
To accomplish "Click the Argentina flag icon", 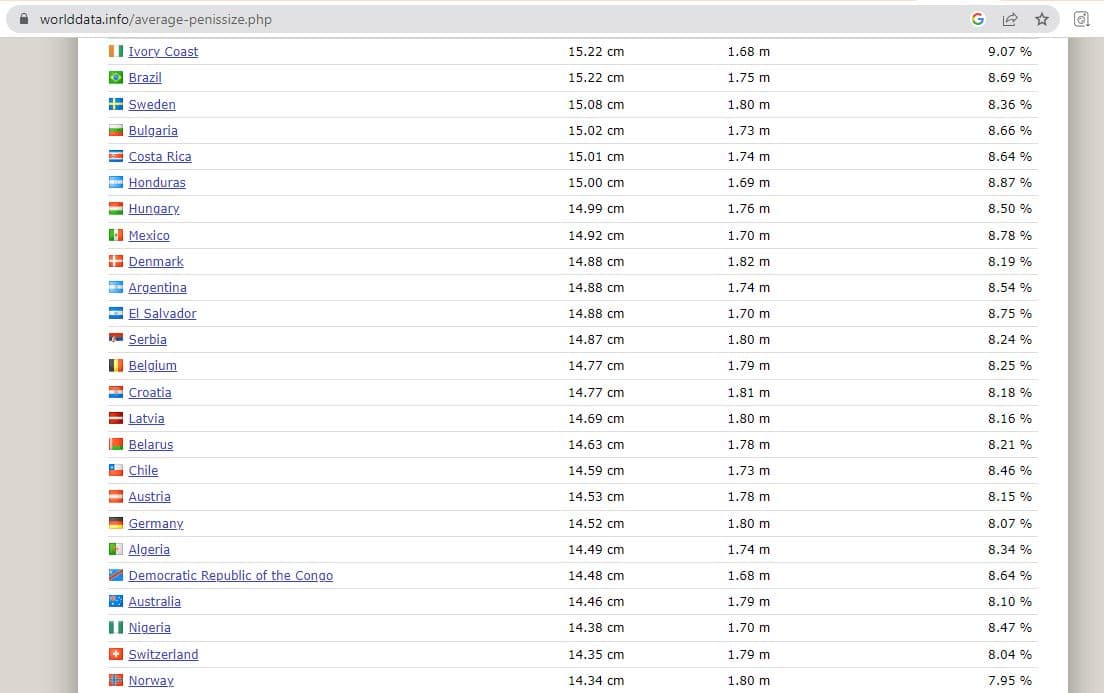I will click(x=116, y=287).
